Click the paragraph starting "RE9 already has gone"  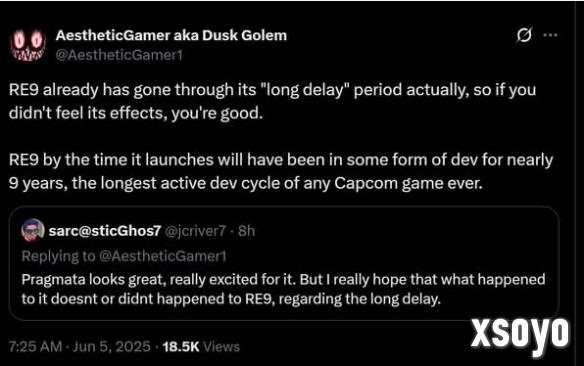coord(272,101)
